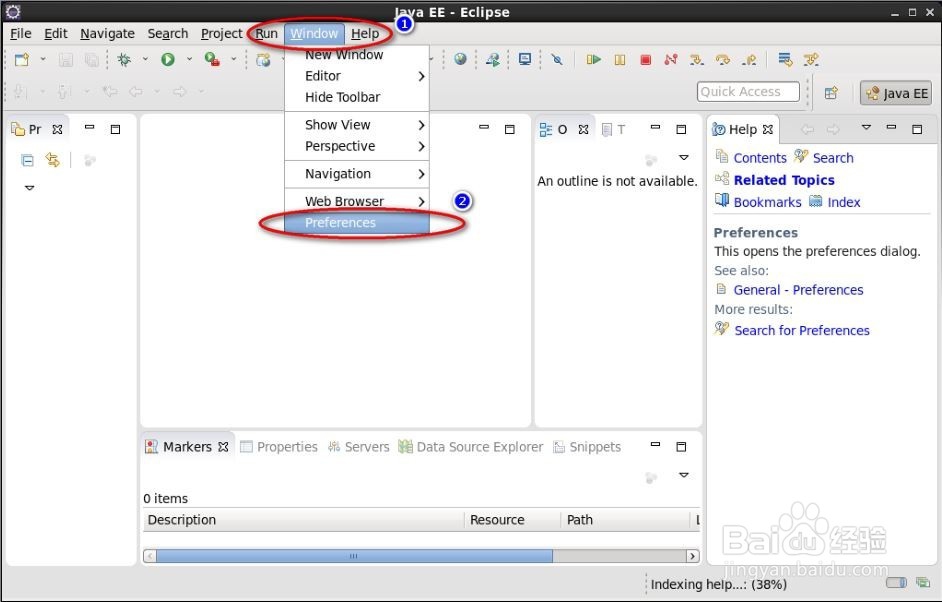
Task: Click the Bookmarks book icon in Help
Action: 722,201
